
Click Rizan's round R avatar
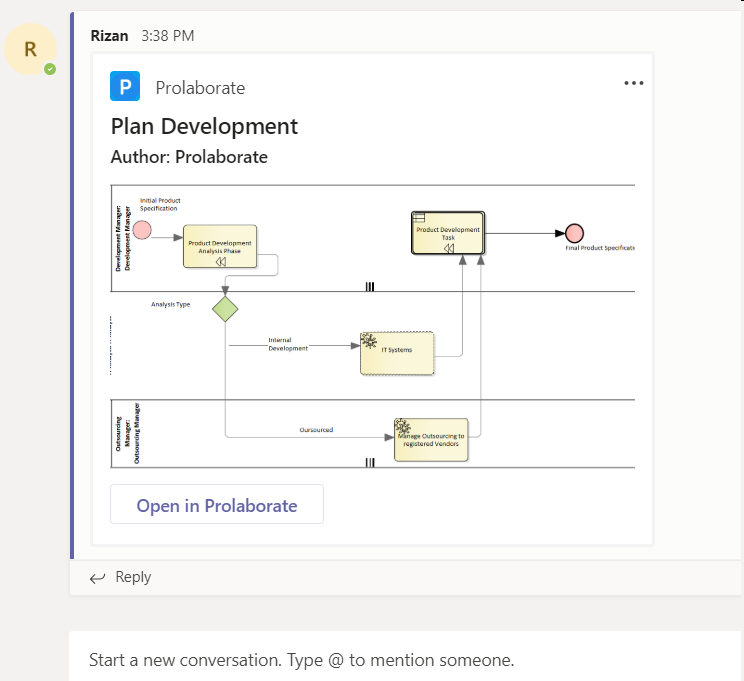30,49
